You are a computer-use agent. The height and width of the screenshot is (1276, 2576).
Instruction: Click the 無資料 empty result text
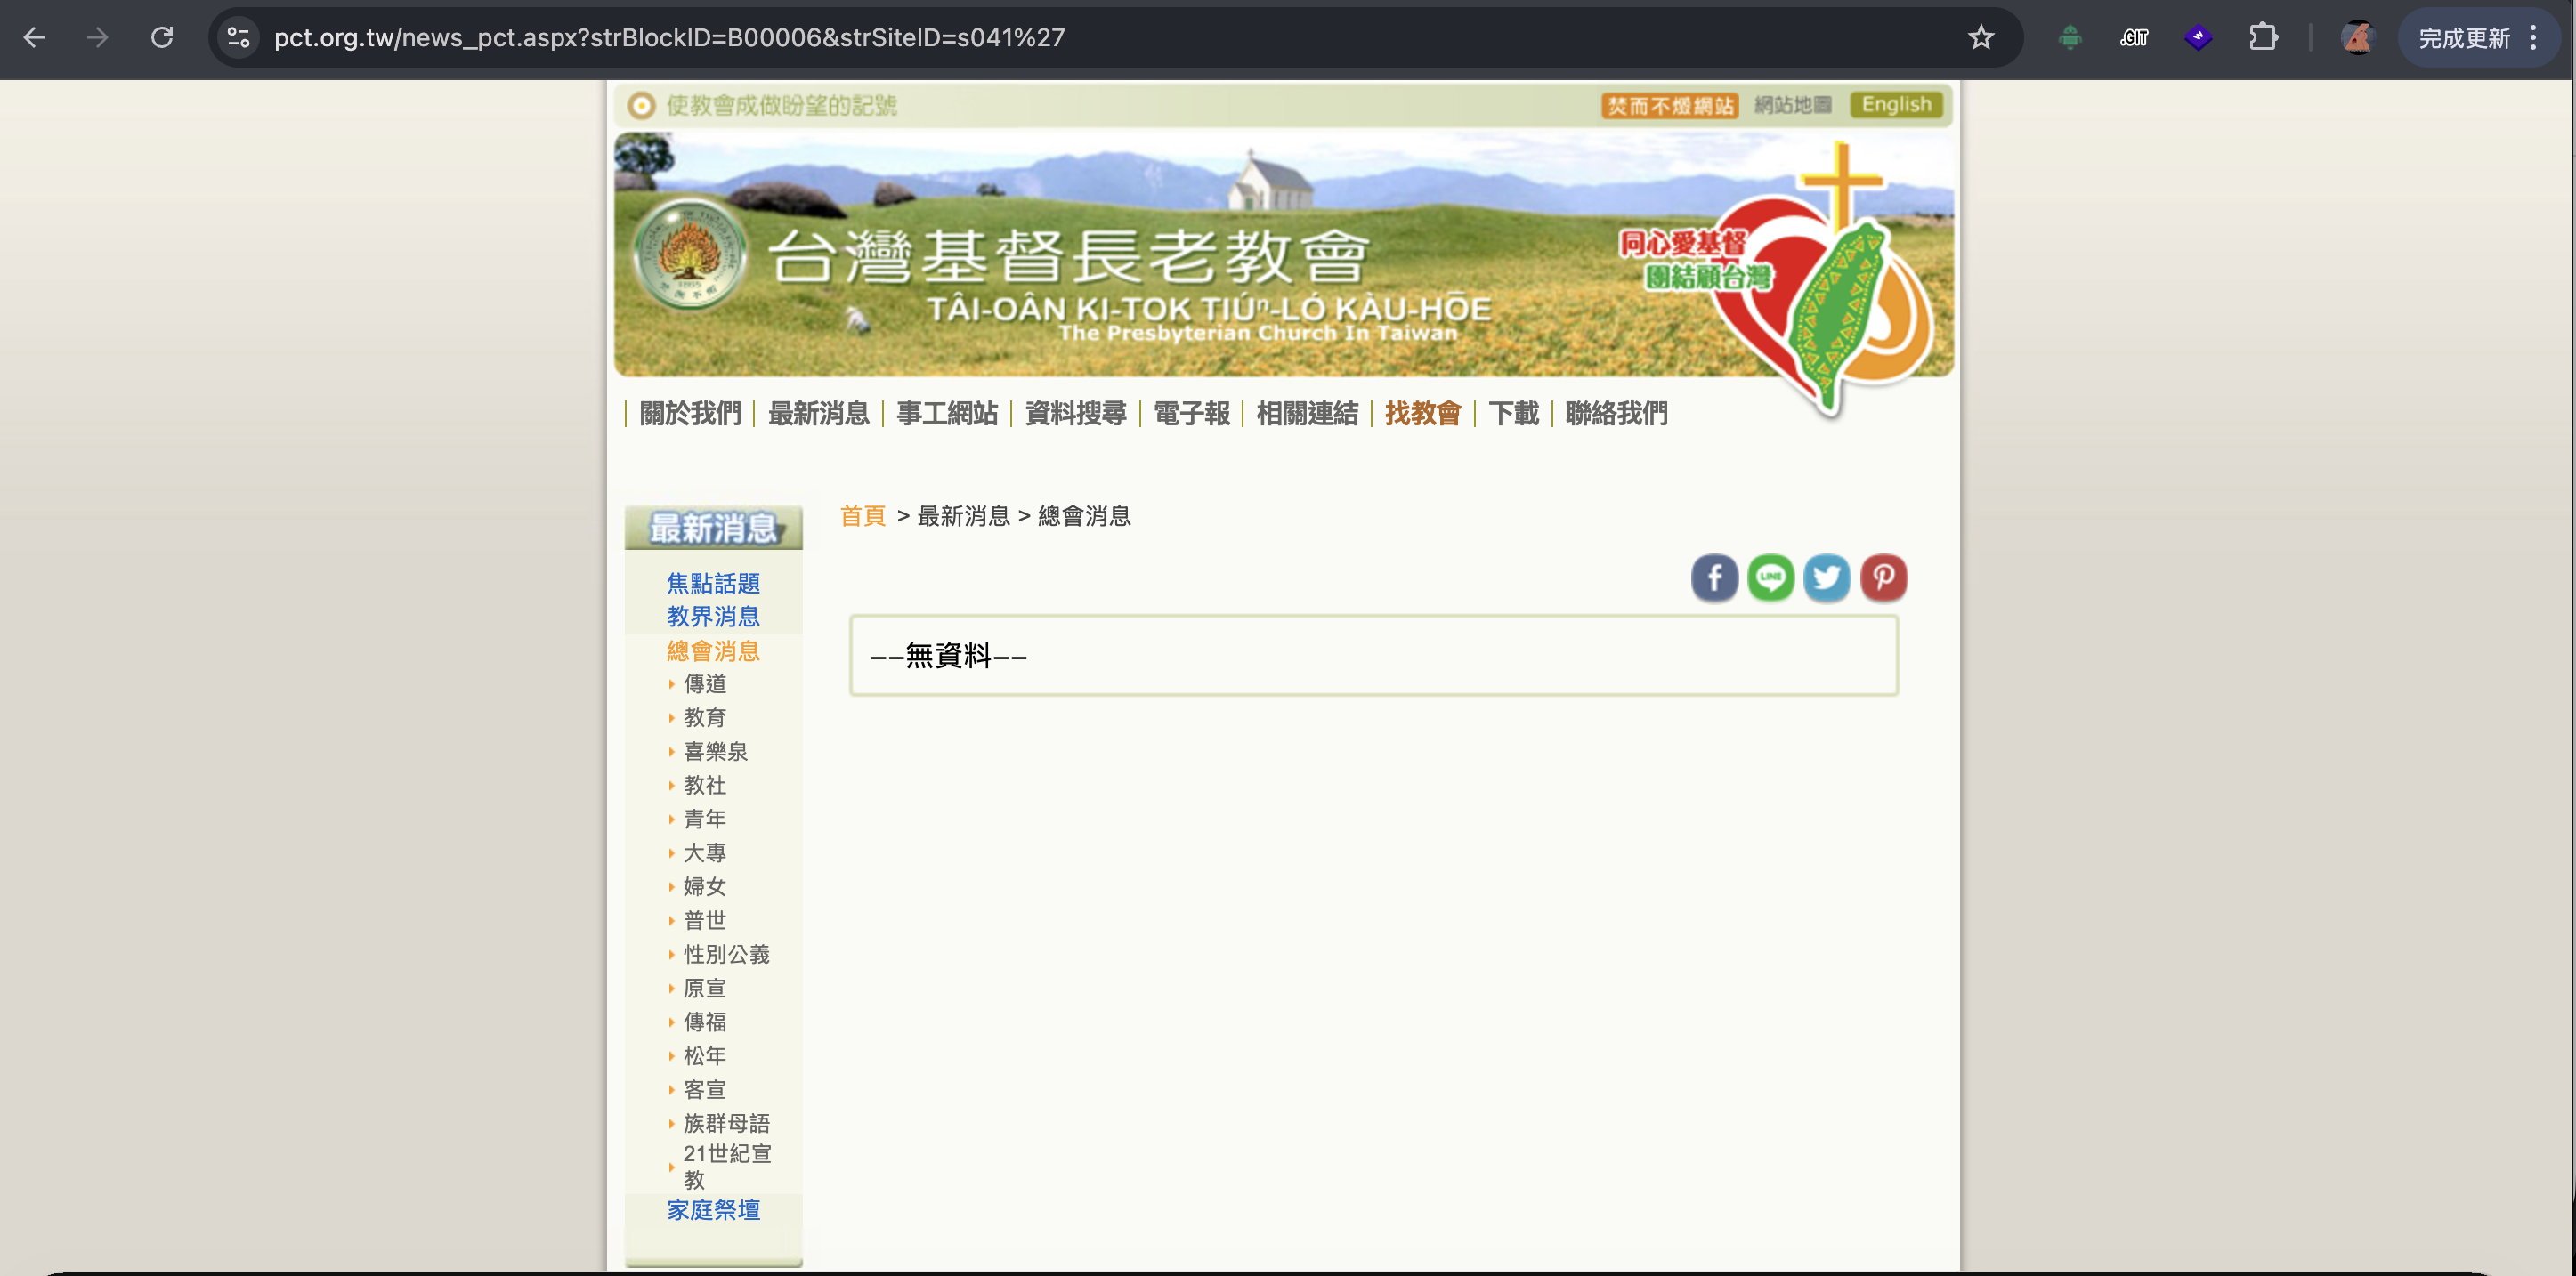click(948, 656)
